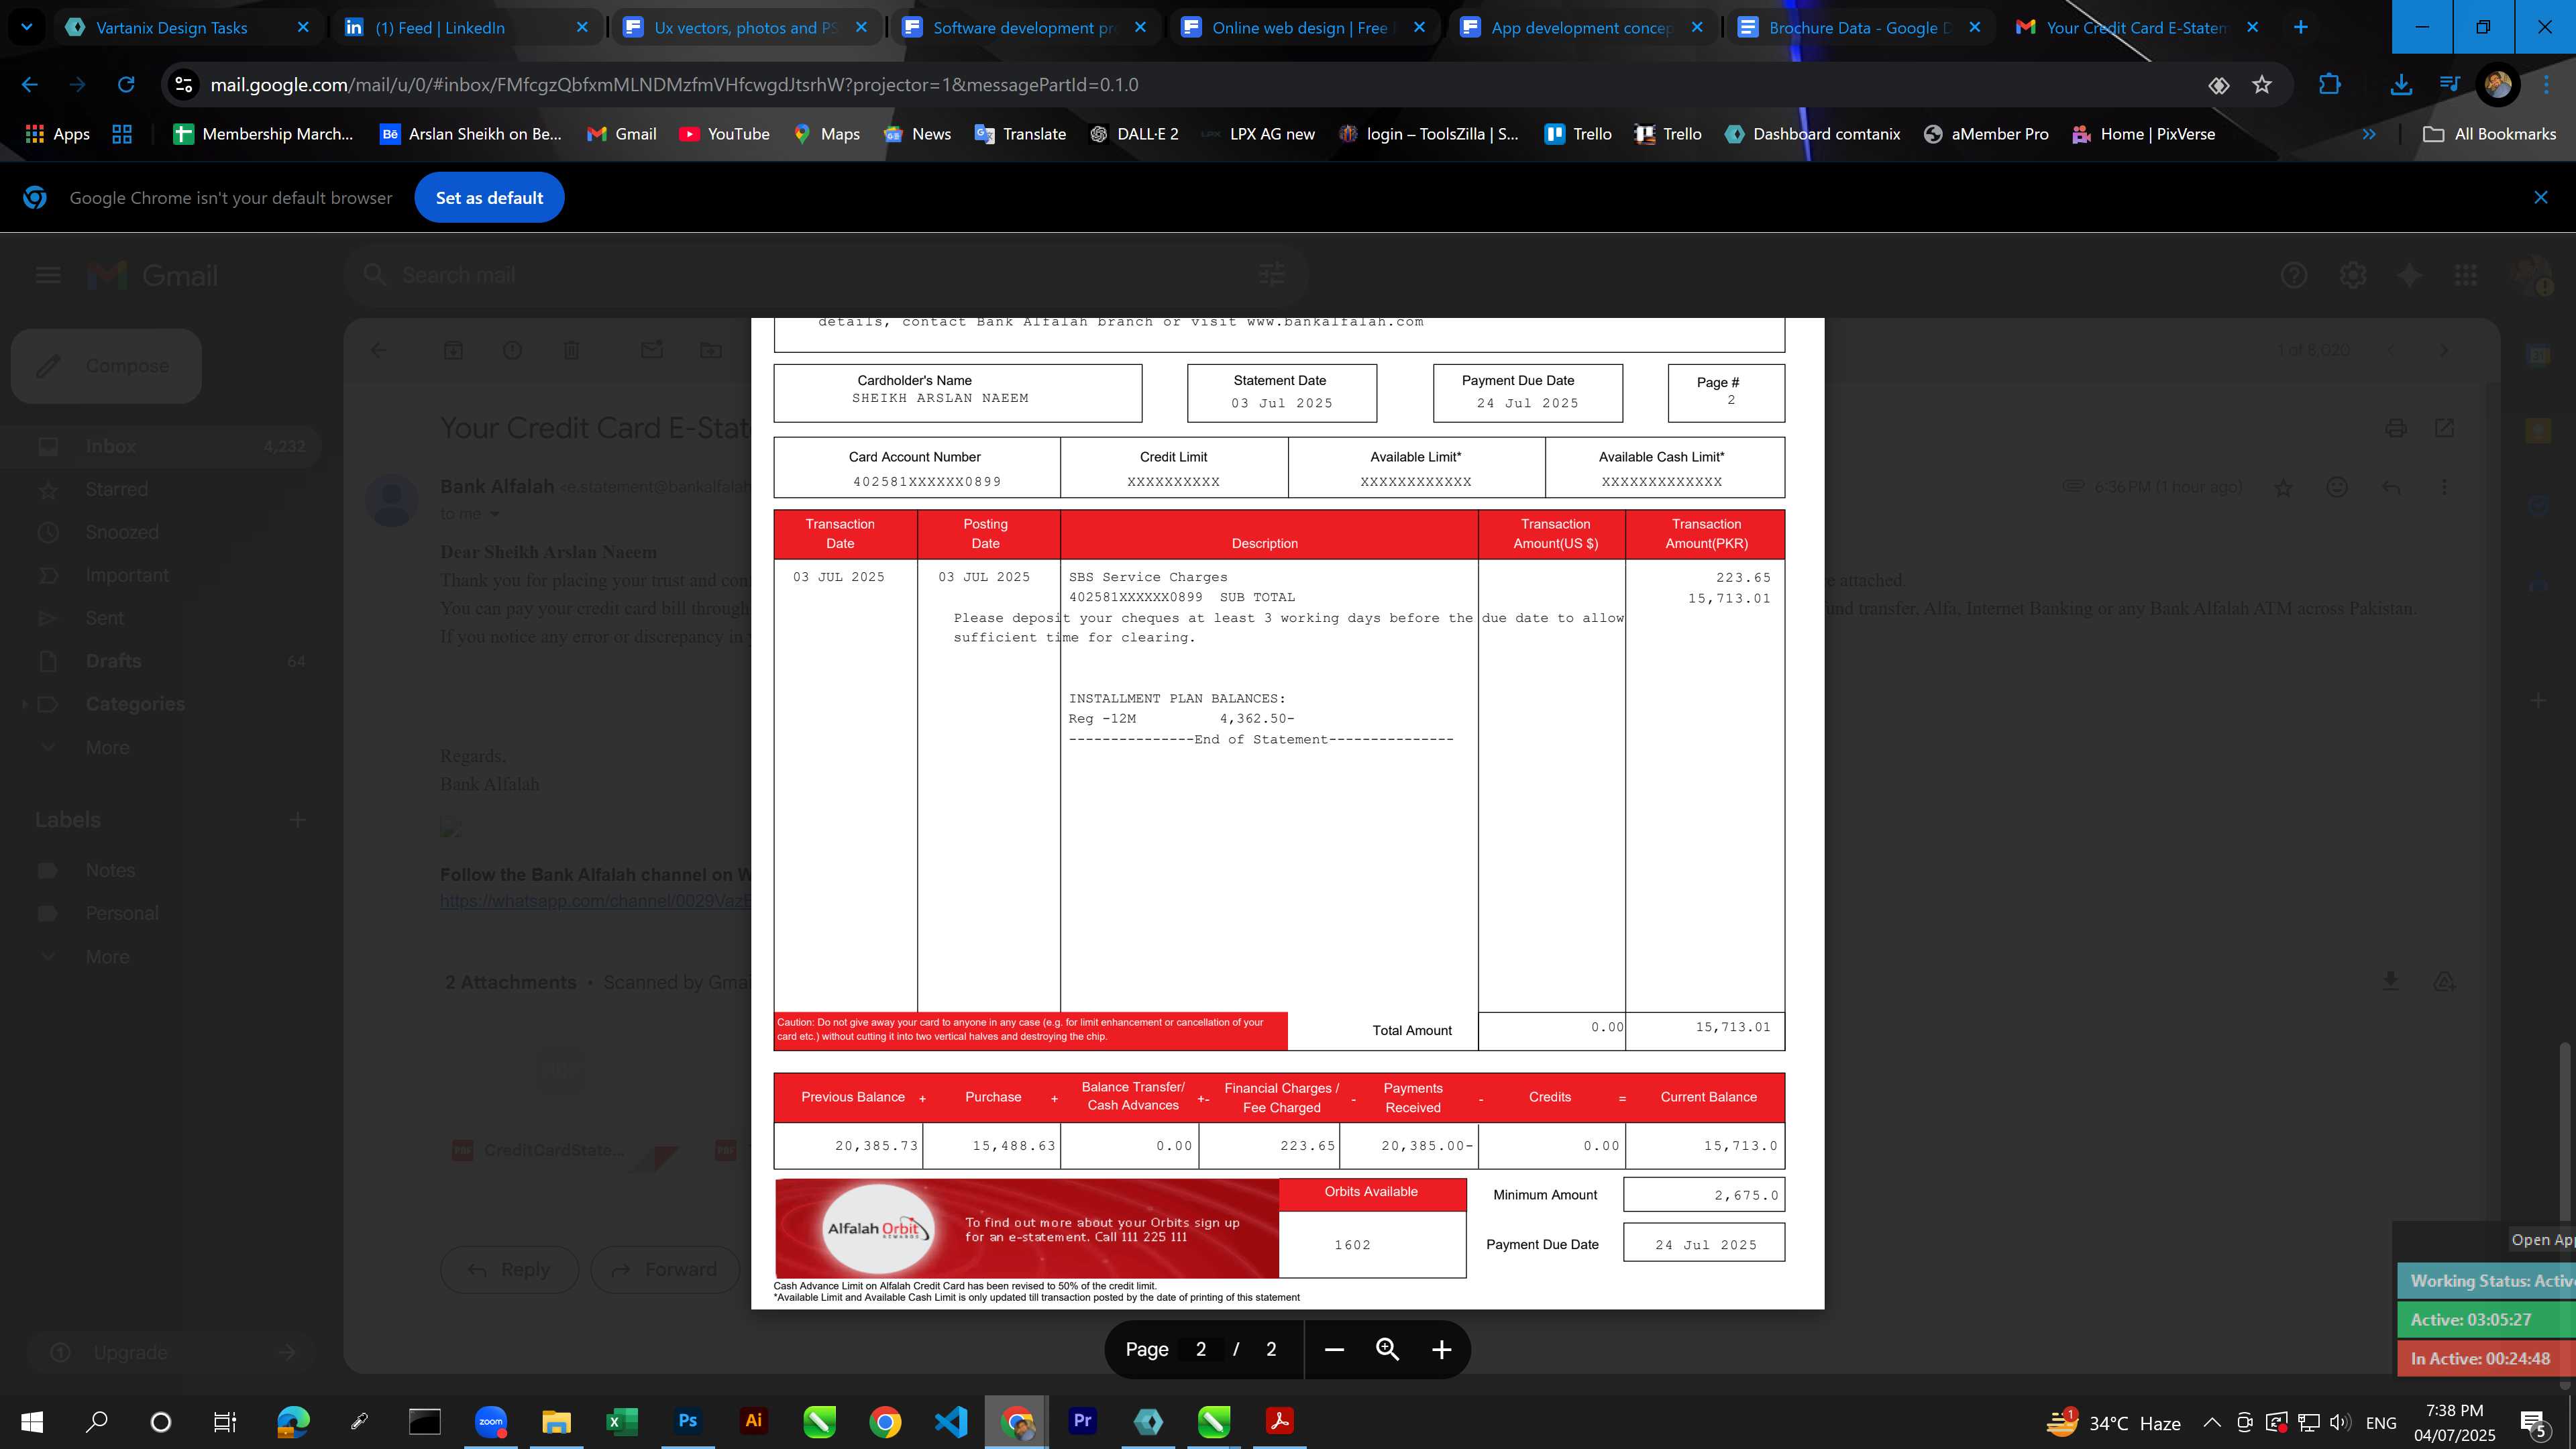
Task: Open Premiere Pro from the taskbar
Action: click(1082, 1421)
